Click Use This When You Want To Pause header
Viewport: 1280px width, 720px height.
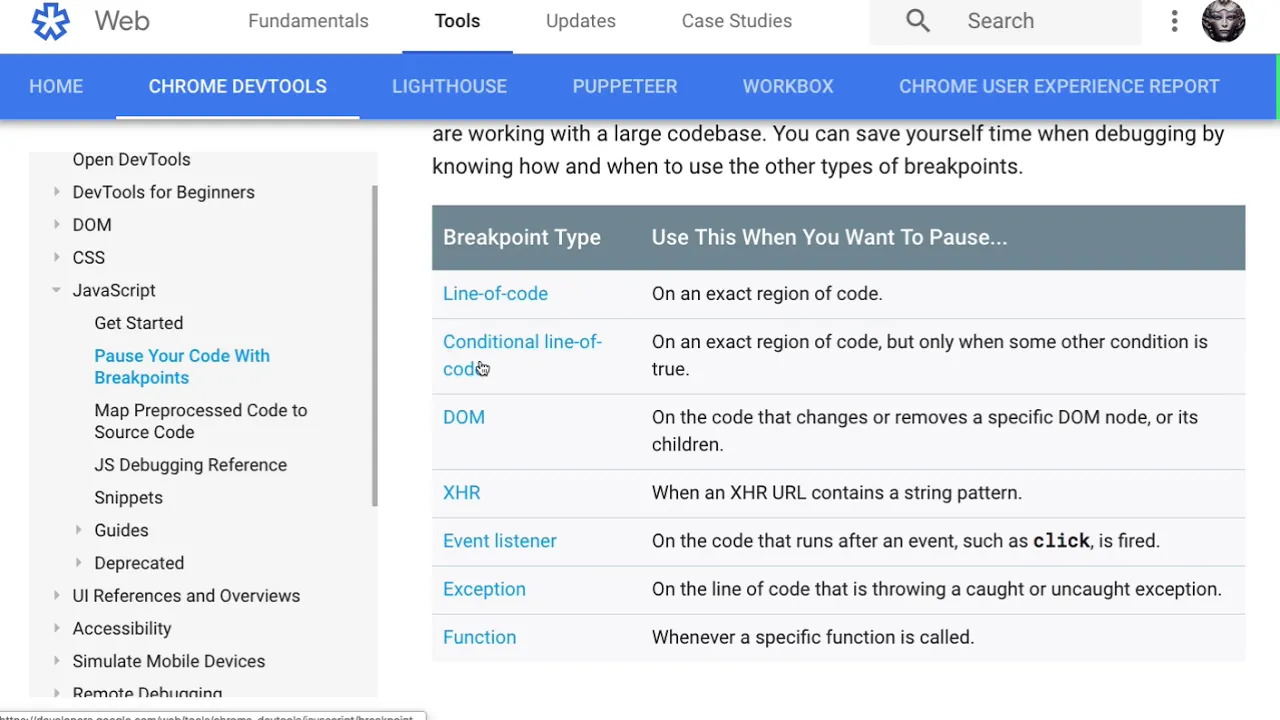click(x=829, y=237)
